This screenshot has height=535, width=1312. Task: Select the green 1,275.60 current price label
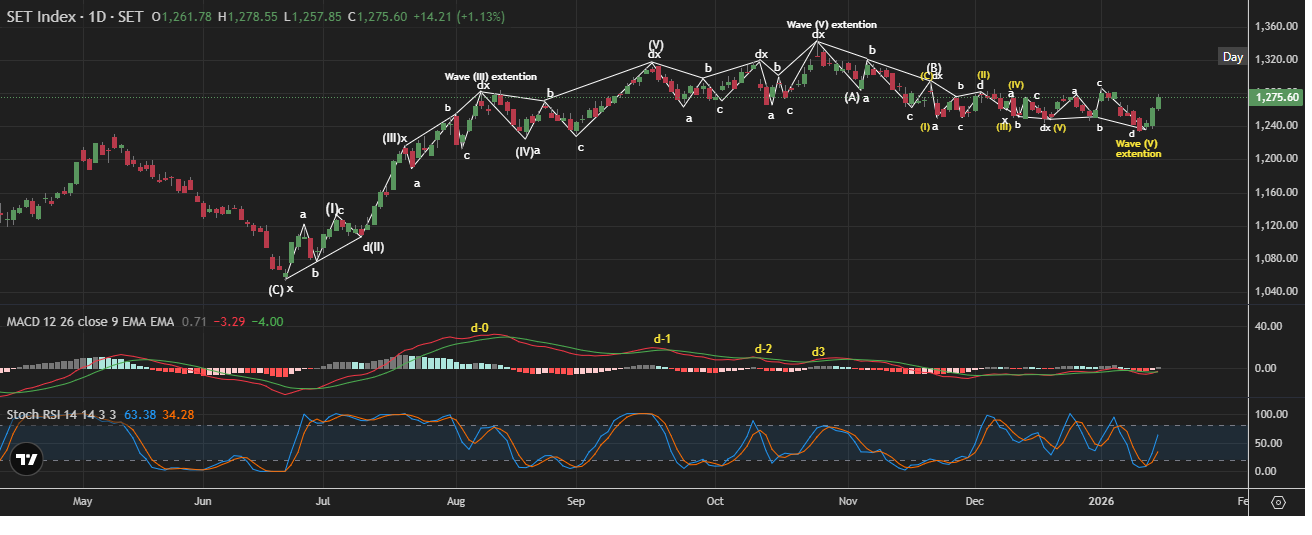tap(1276, 97)
